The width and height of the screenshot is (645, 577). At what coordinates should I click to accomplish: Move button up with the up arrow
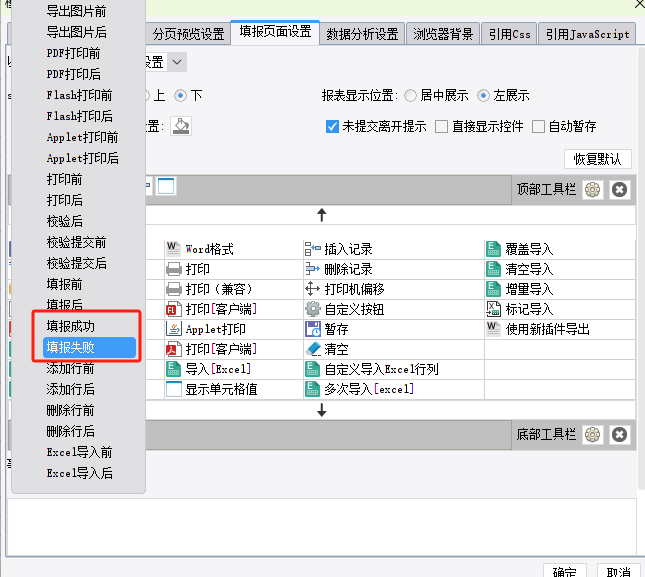click(x=322, y=215)
